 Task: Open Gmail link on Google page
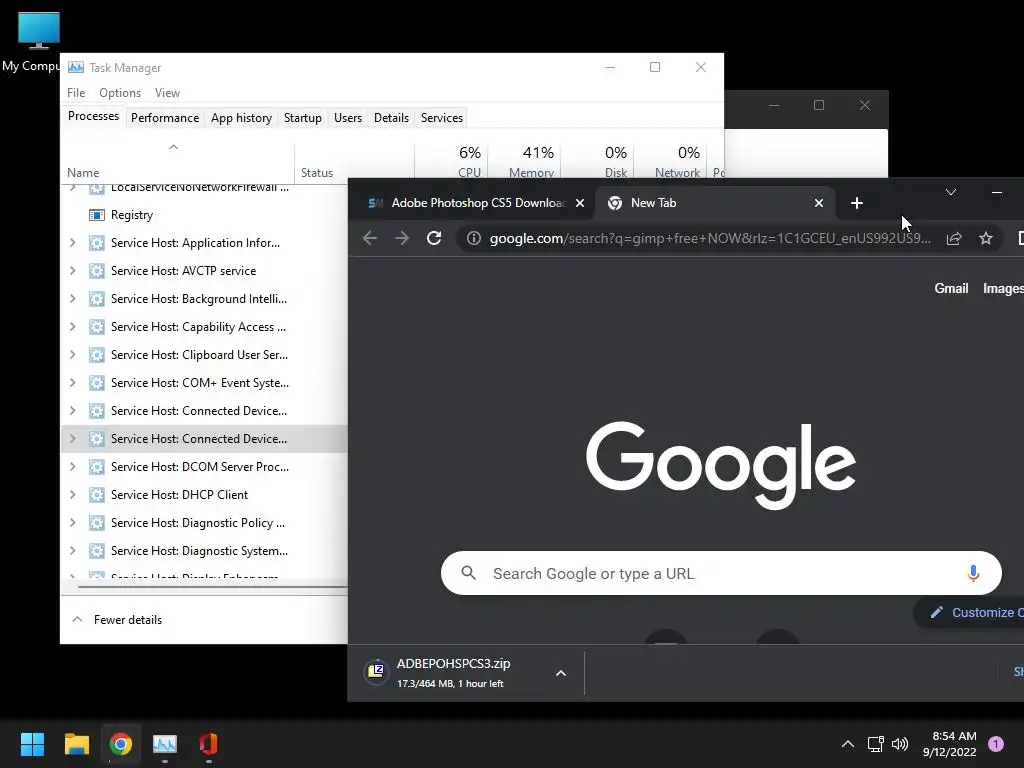[x=951, y=289]
